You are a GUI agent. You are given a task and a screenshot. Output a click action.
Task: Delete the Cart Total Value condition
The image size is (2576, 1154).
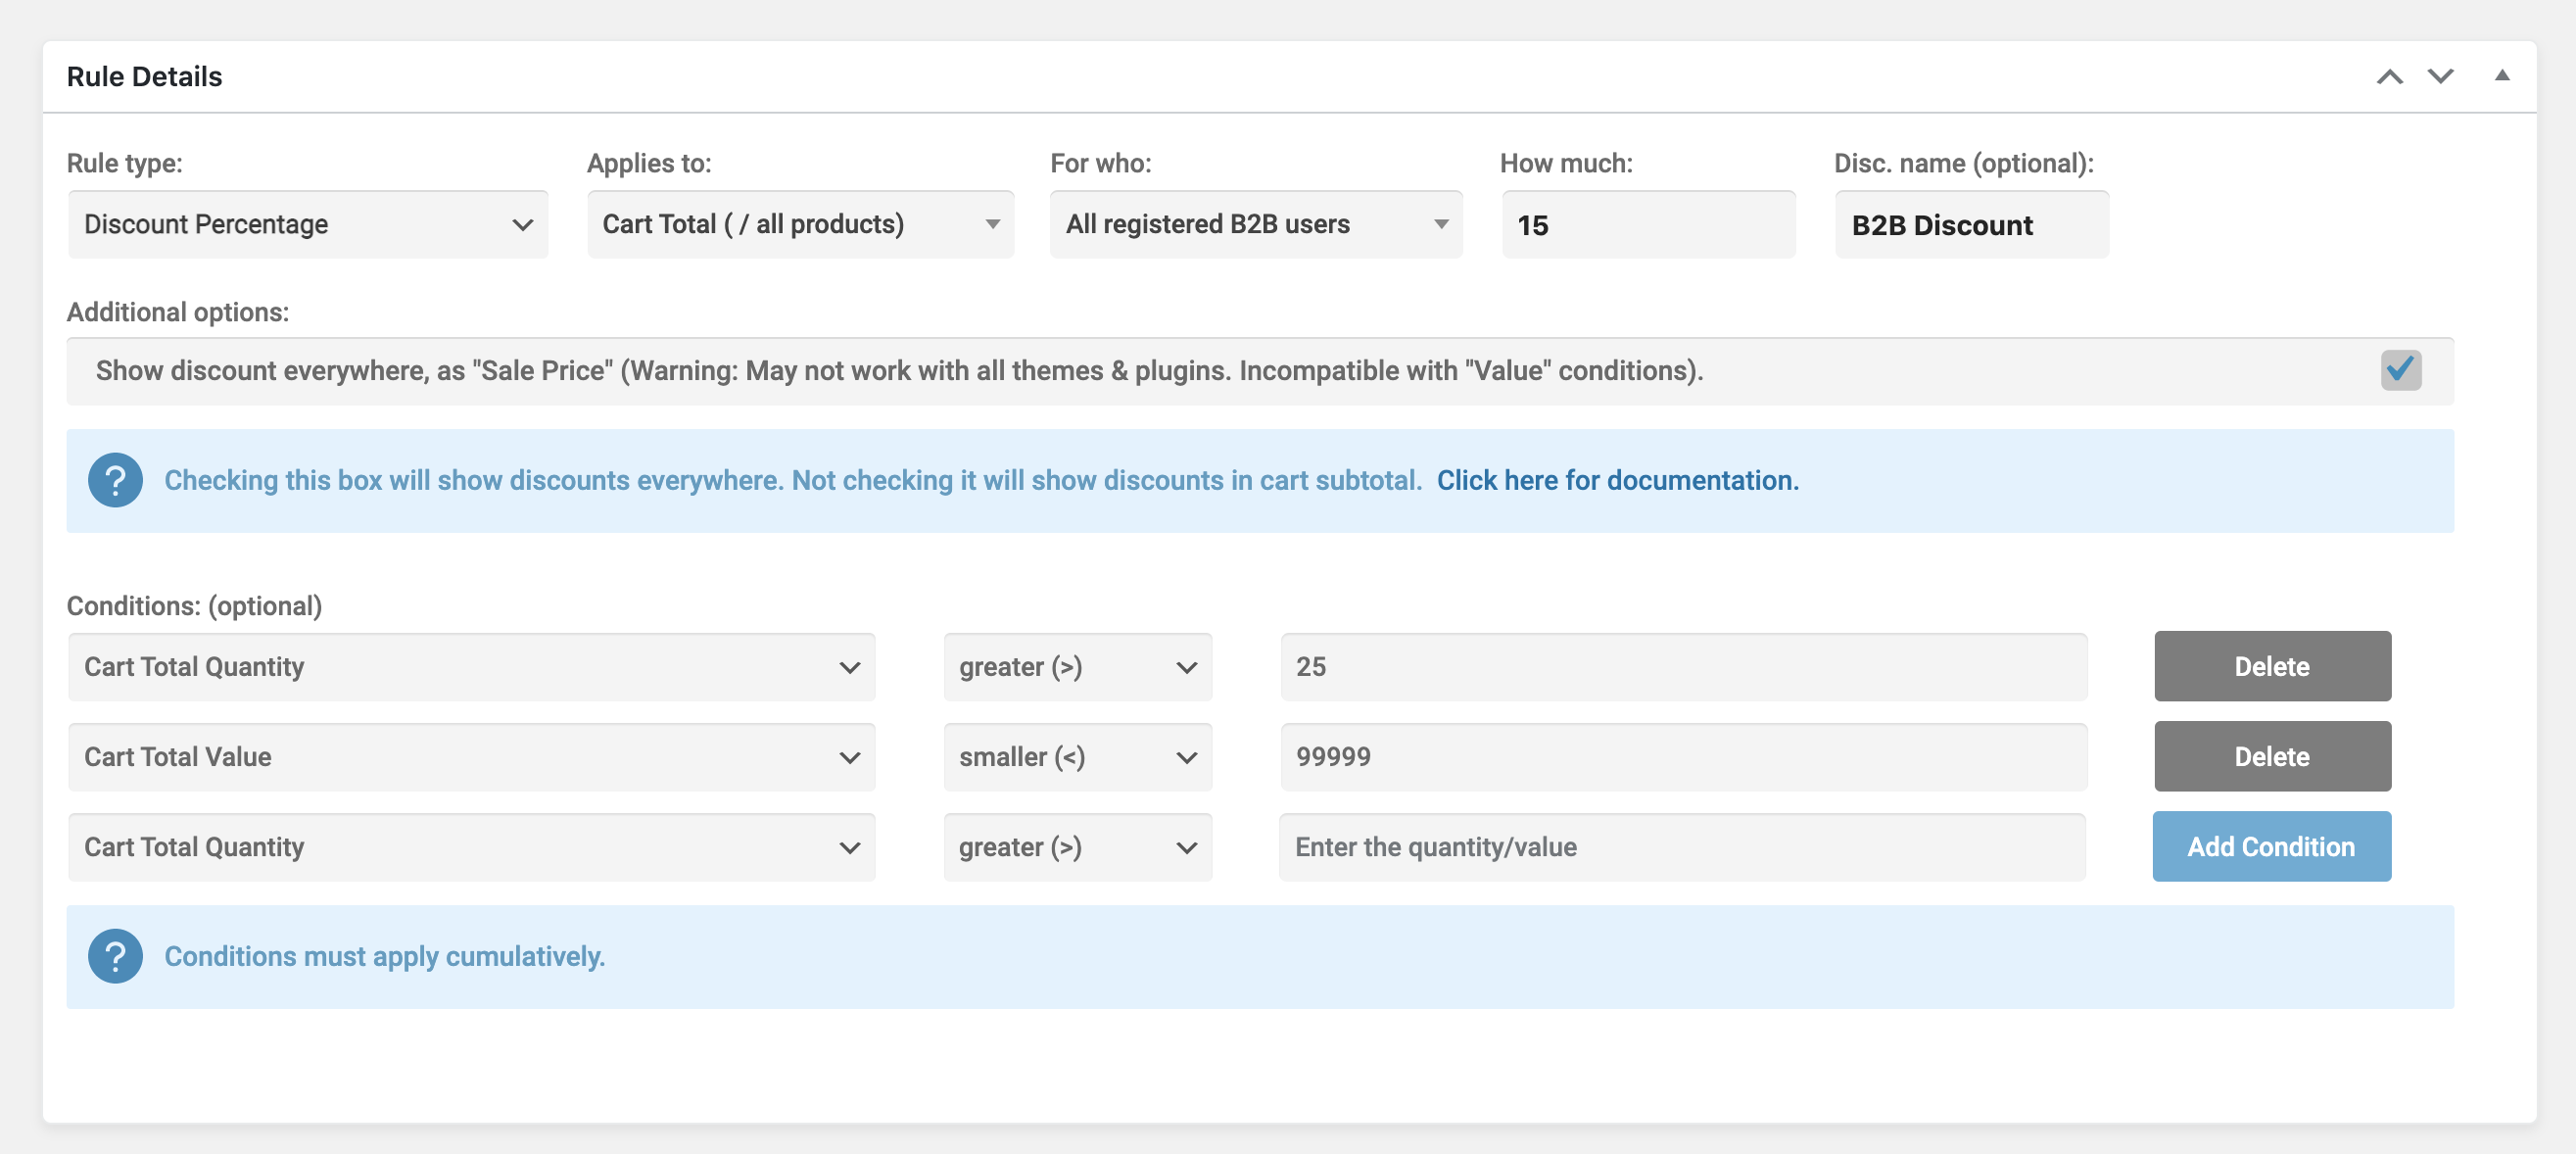pyautogui.click(x=2271, y=757)
